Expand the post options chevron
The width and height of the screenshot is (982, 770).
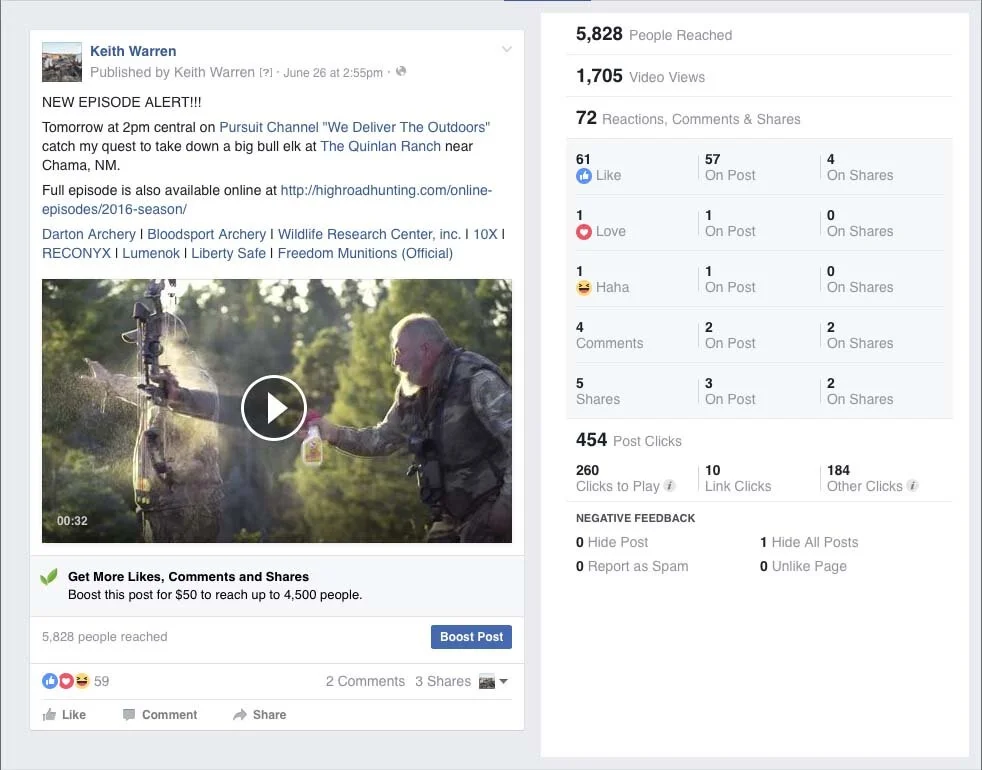(507, 49)
